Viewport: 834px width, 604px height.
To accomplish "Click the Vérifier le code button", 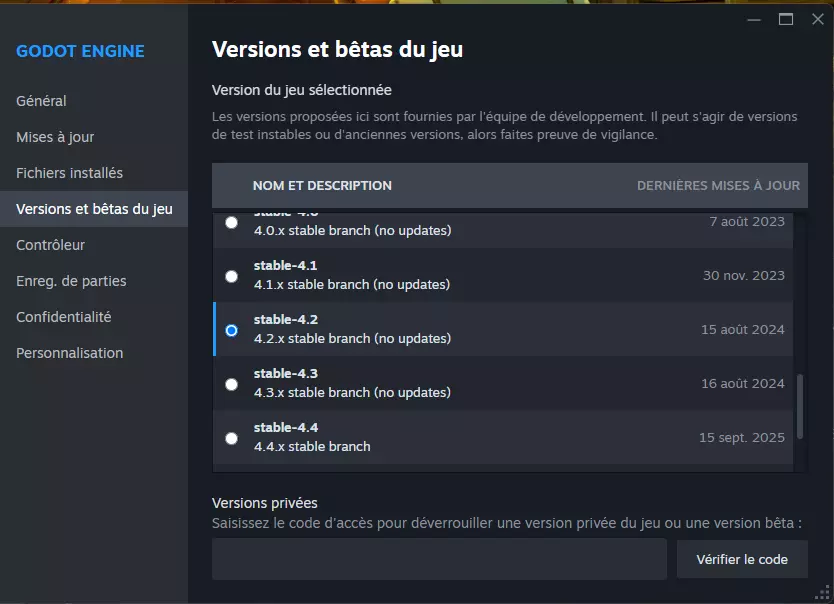I will click(x=742, y=559).
